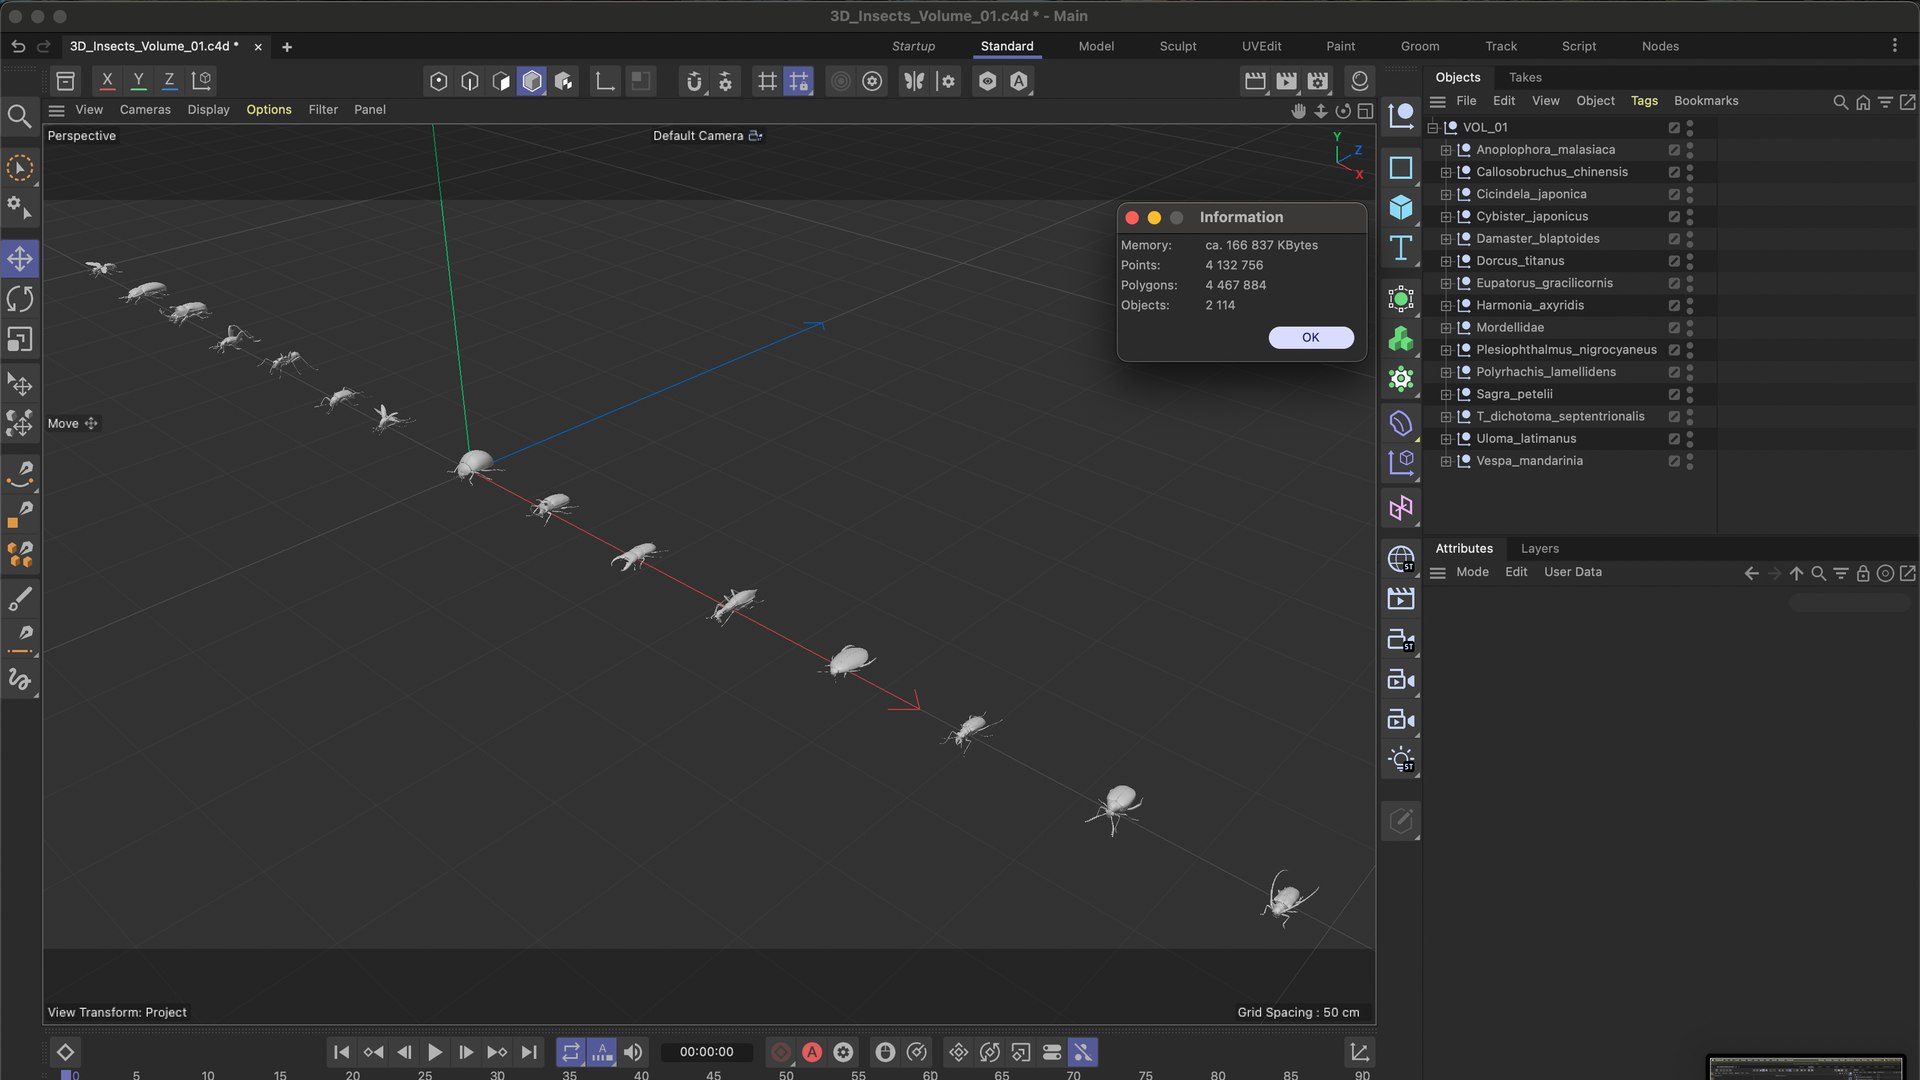Click the Play Forward button
The width and height of the screenshot is (1920, 1080).
(x=435, y=1052)
